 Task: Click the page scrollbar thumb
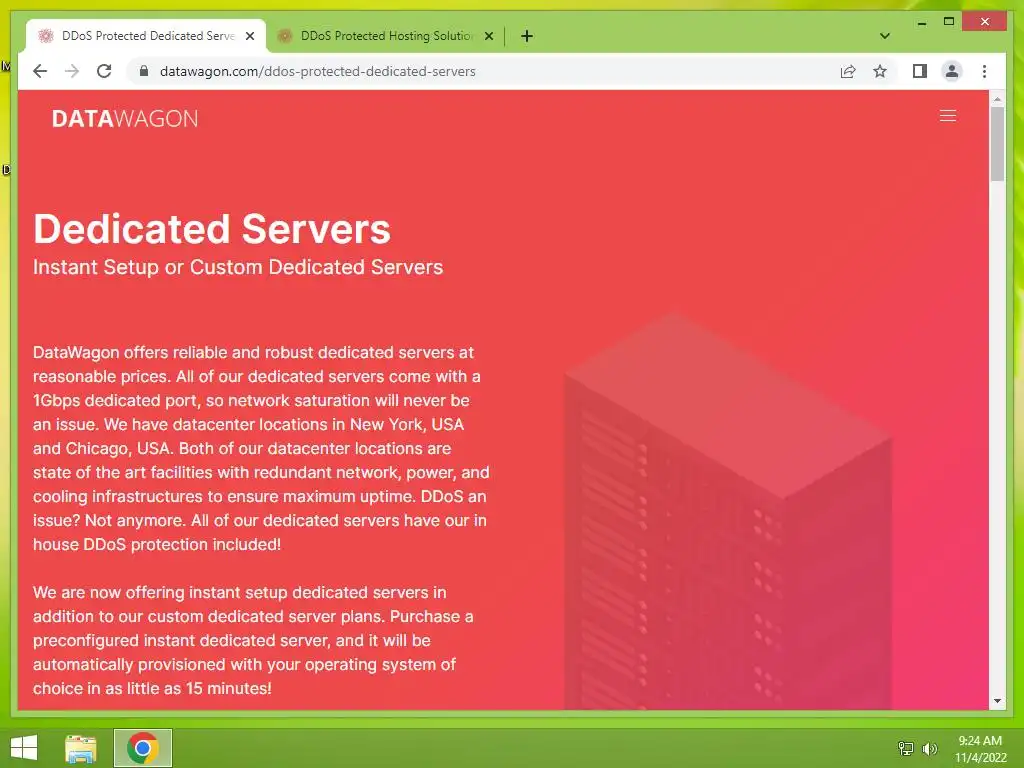[997, 144]
